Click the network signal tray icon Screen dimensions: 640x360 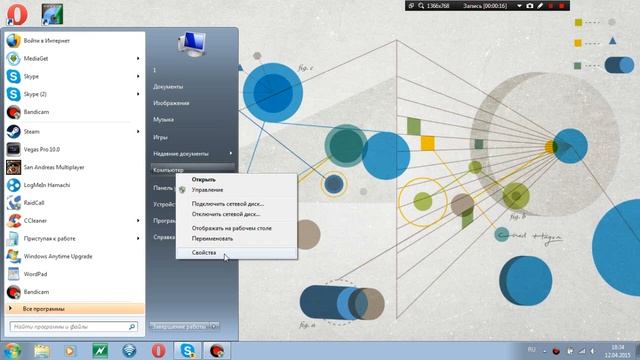pyautogui.click(x=582, y=351)
